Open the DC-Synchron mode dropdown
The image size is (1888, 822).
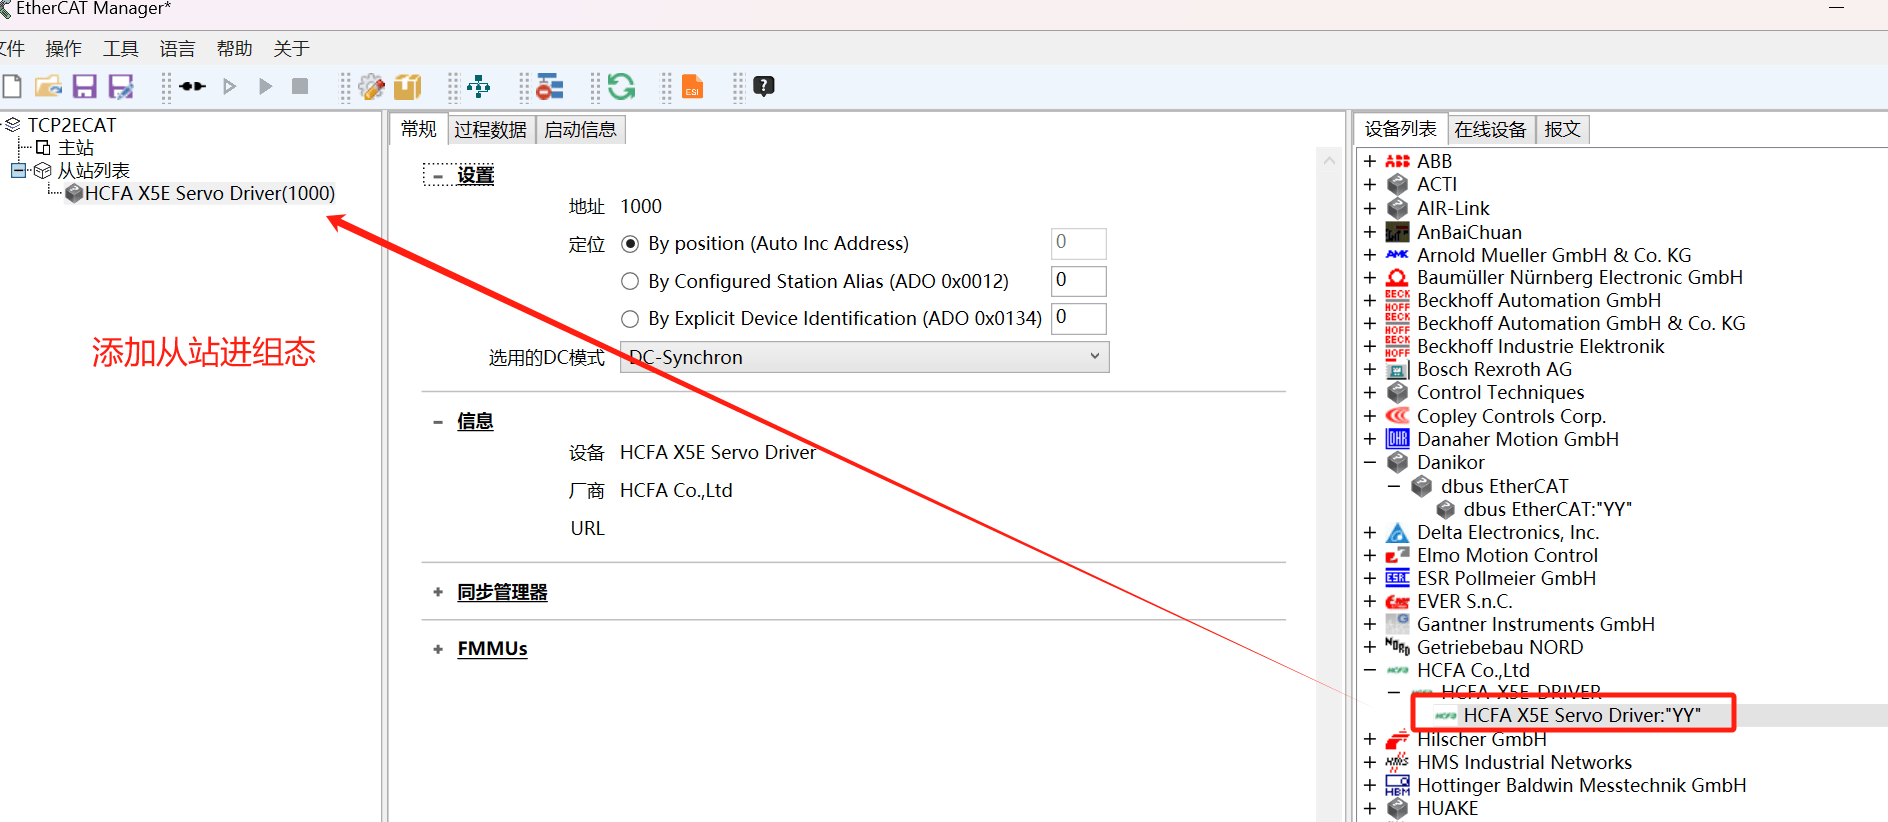pyautogui.click(x=864, y=357)
